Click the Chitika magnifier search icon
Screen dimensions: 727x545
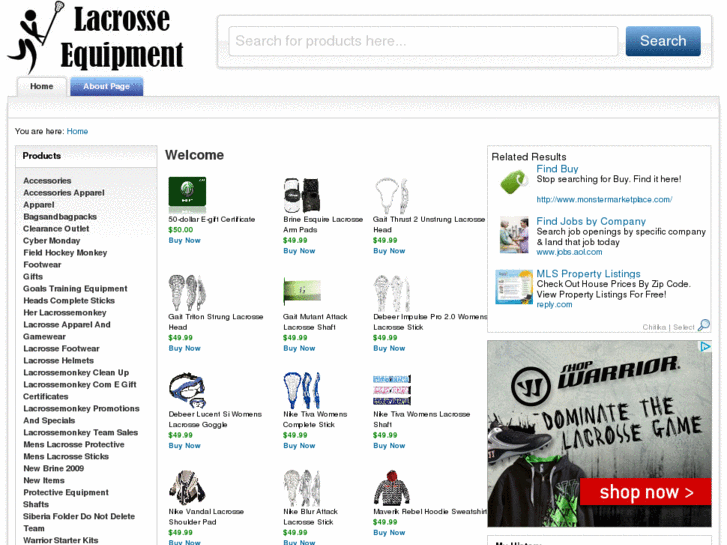point(703,325)
